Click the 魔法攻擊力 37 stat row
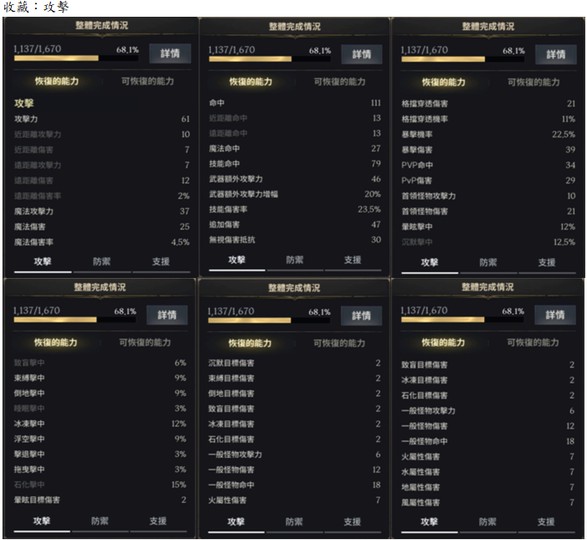The image size is (587, 540). pos(102,211)
